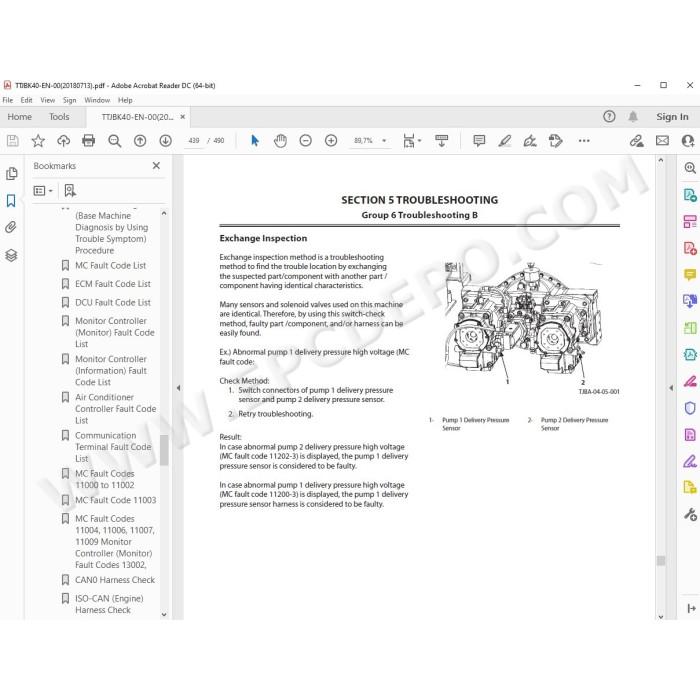
Task: Toggle the Page Thumbnails panel
Action: coord(11,173)
